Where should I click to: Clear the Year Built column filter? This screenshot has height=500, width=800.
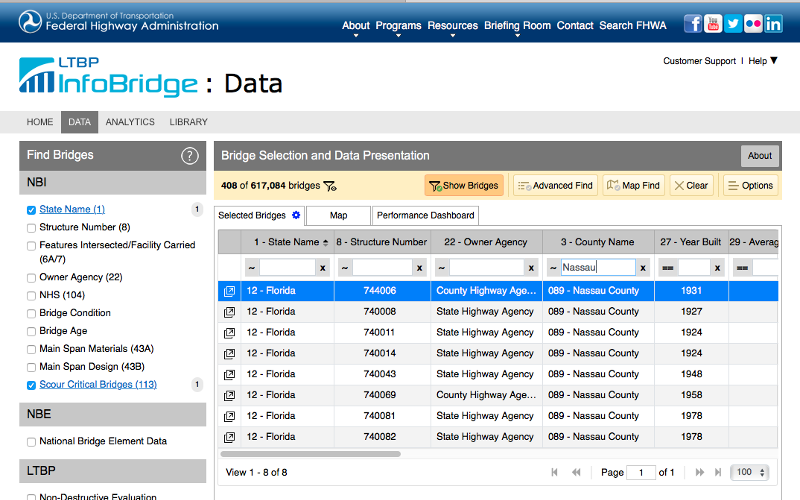point(717,268)
